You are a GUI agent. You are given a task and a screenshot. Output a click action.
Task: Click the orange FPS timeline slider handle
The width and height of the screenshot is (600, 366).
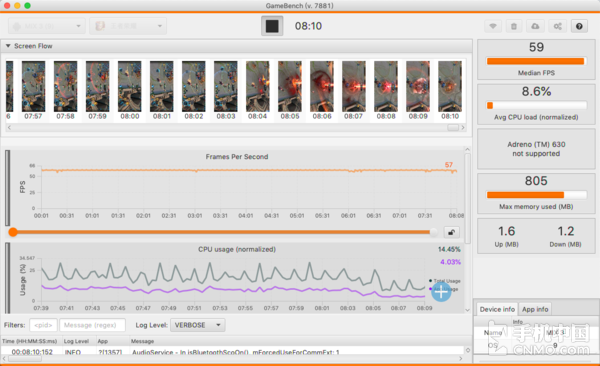[13, 232]
